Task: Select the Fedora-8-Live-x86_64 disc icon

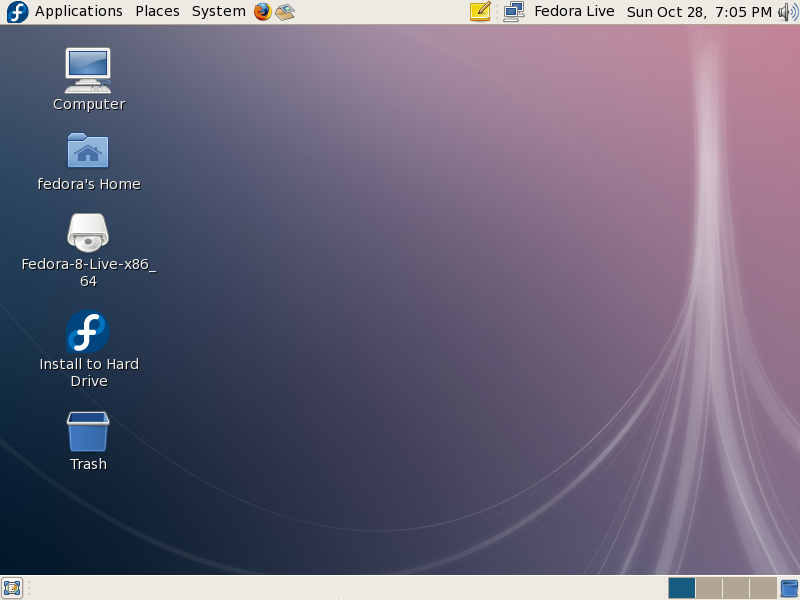Action: click(x=88, y=232)
